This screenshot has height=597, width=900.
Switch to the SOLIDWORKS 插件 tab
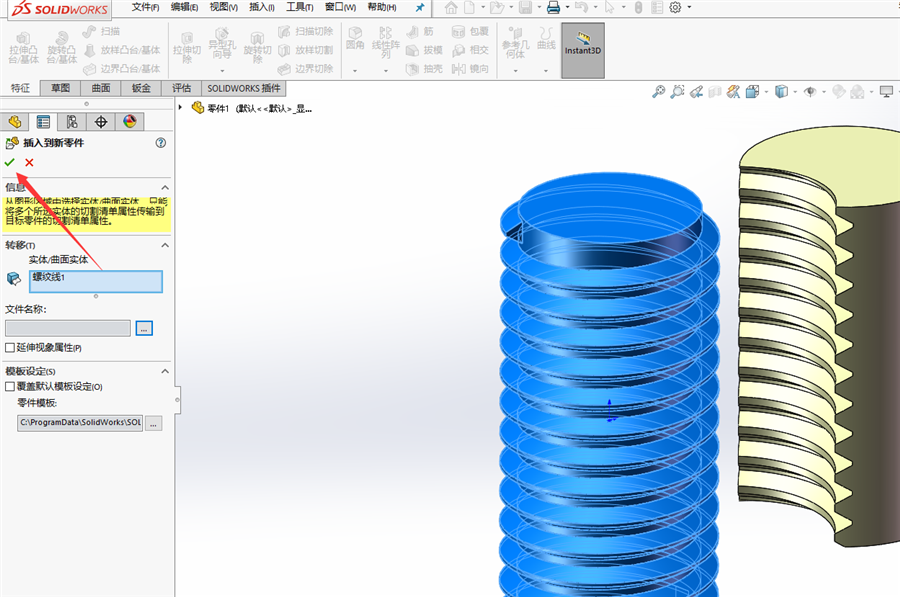[x=244, y=88]
